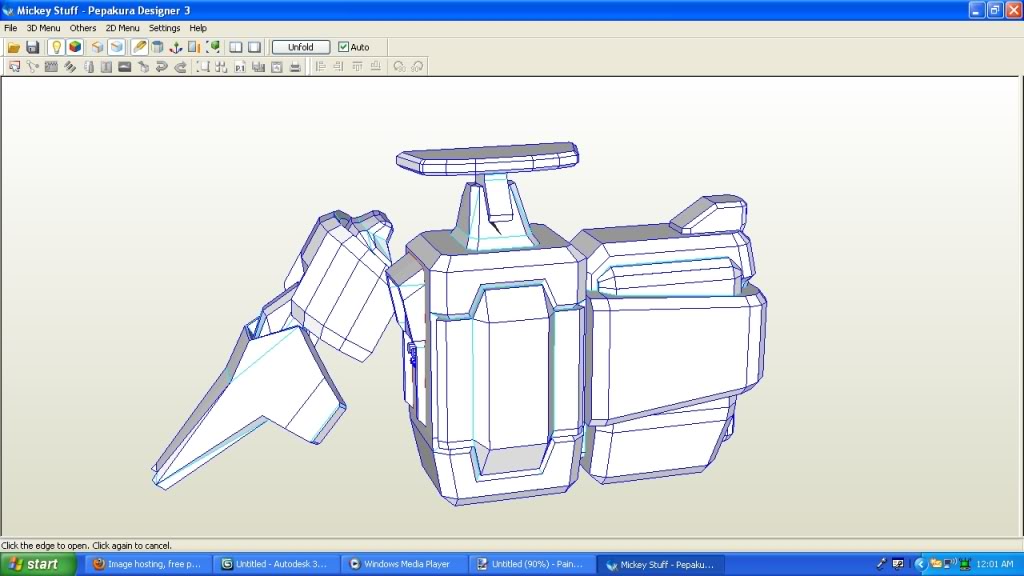Expand the Settings menu
Viewport: 1024px width, 576px height.
tap(165, 28)
